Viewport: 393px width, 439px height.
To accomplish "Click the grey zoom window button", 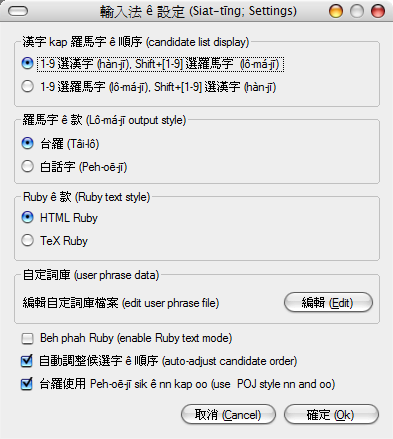I will pos(357,11).
